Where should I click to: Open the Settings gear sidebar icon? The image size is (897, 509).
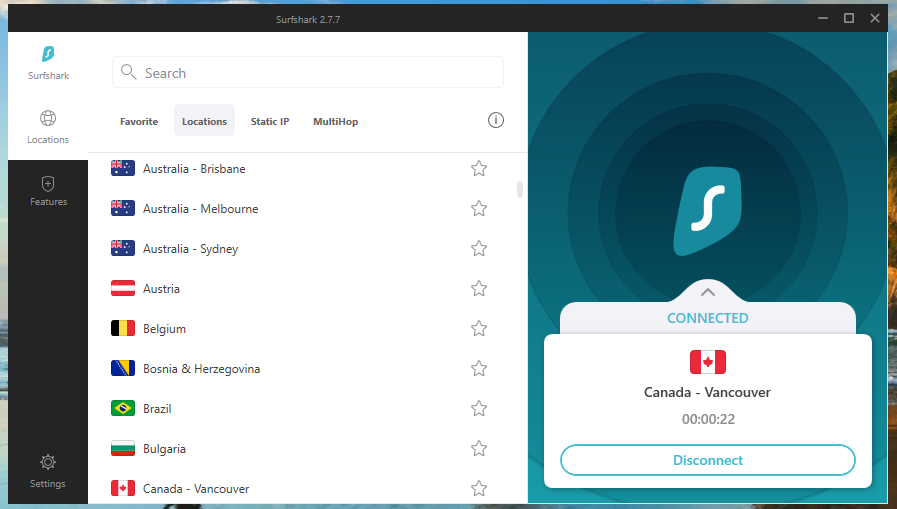point(48,462)
